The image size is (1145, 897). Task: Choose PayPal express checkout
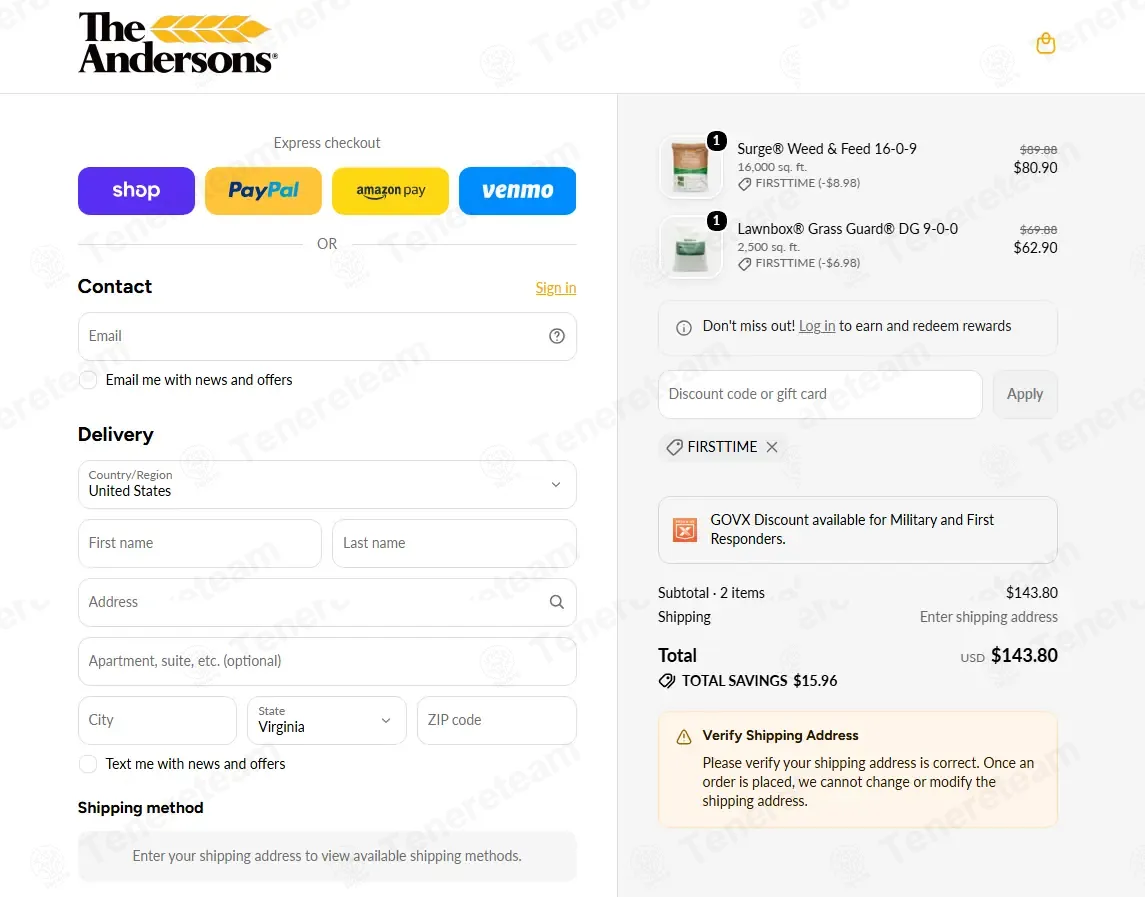click(x=264, y=191)
